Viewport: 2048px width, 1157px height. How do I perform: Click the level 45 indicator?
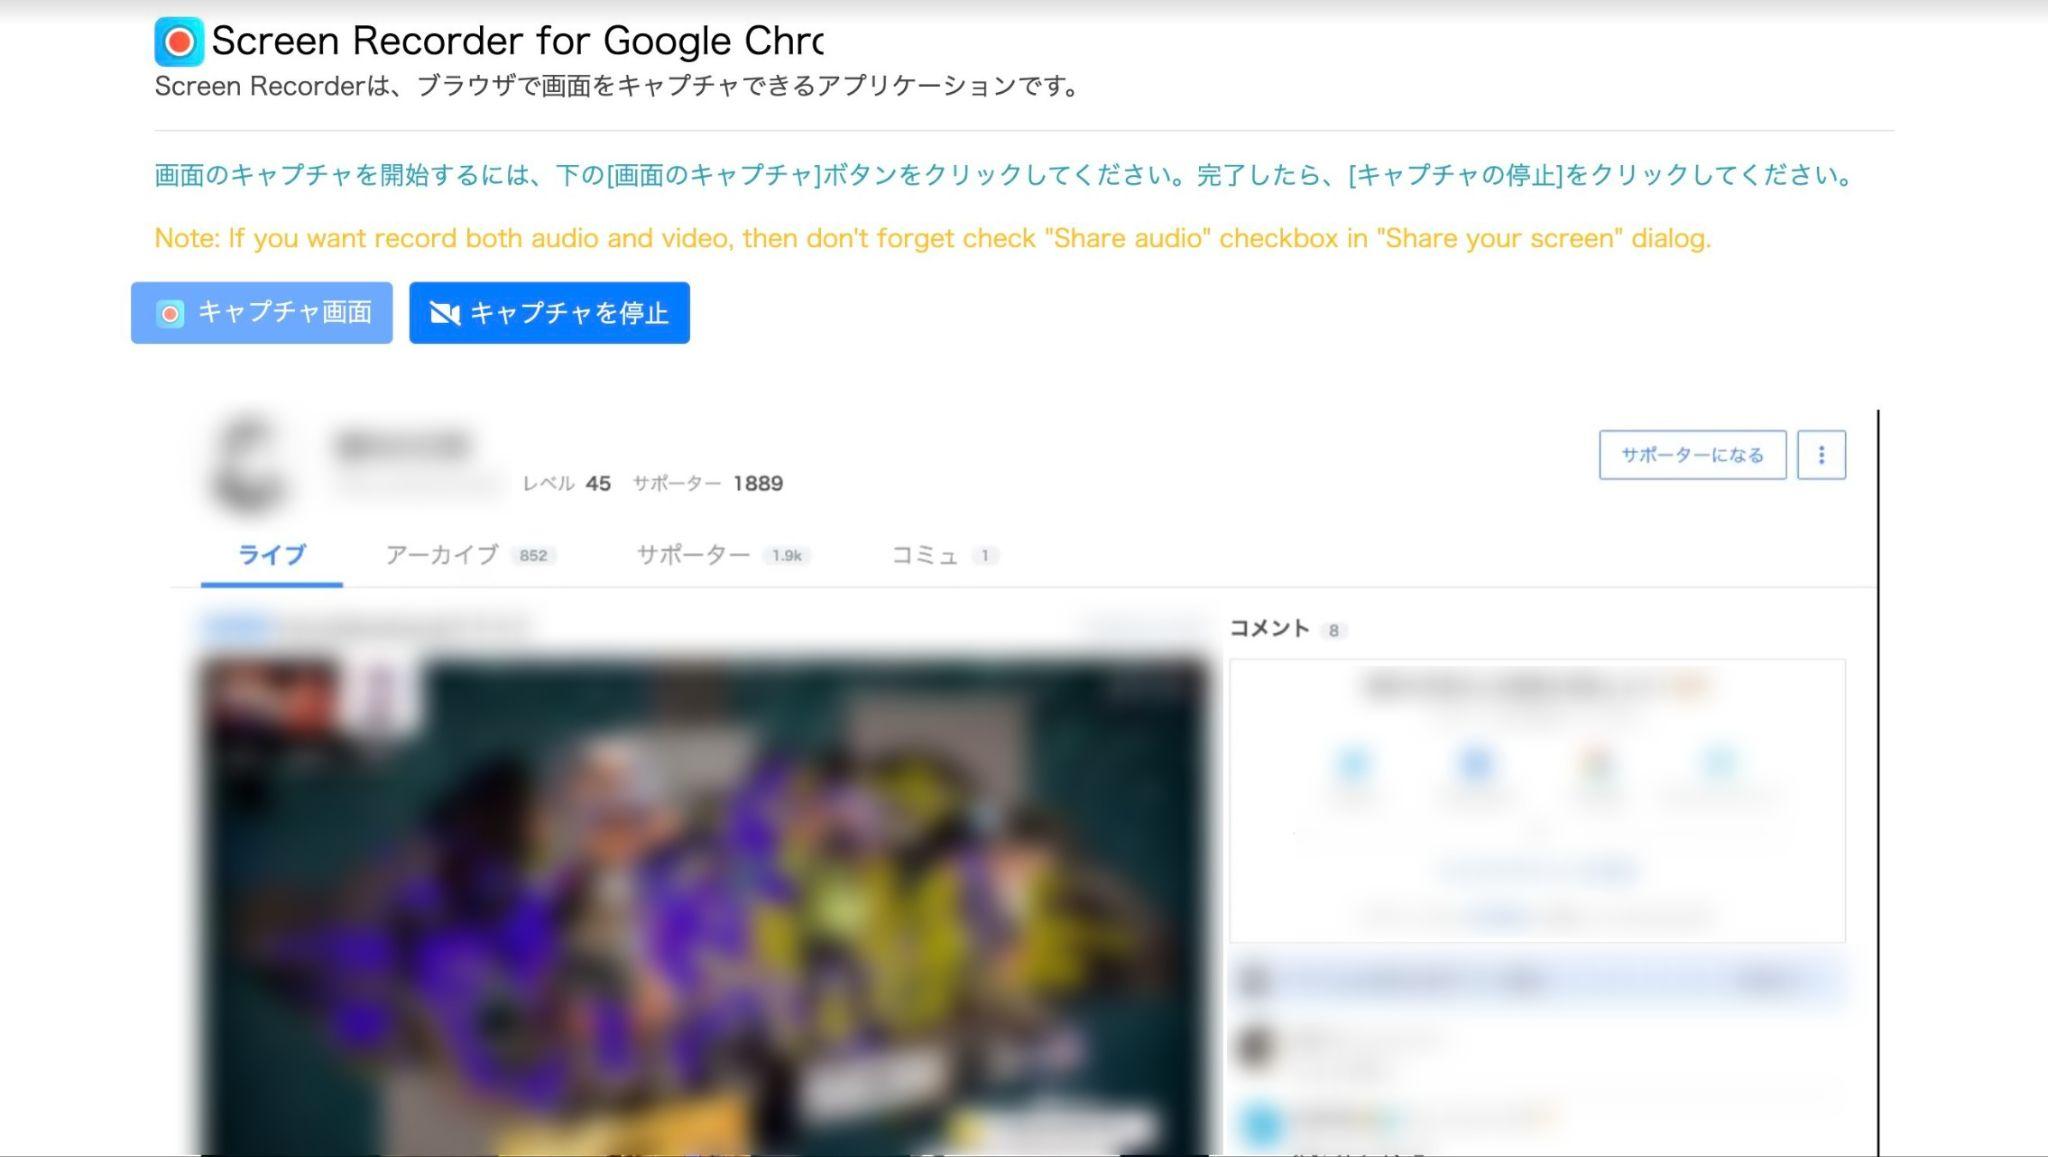(566, 484)
